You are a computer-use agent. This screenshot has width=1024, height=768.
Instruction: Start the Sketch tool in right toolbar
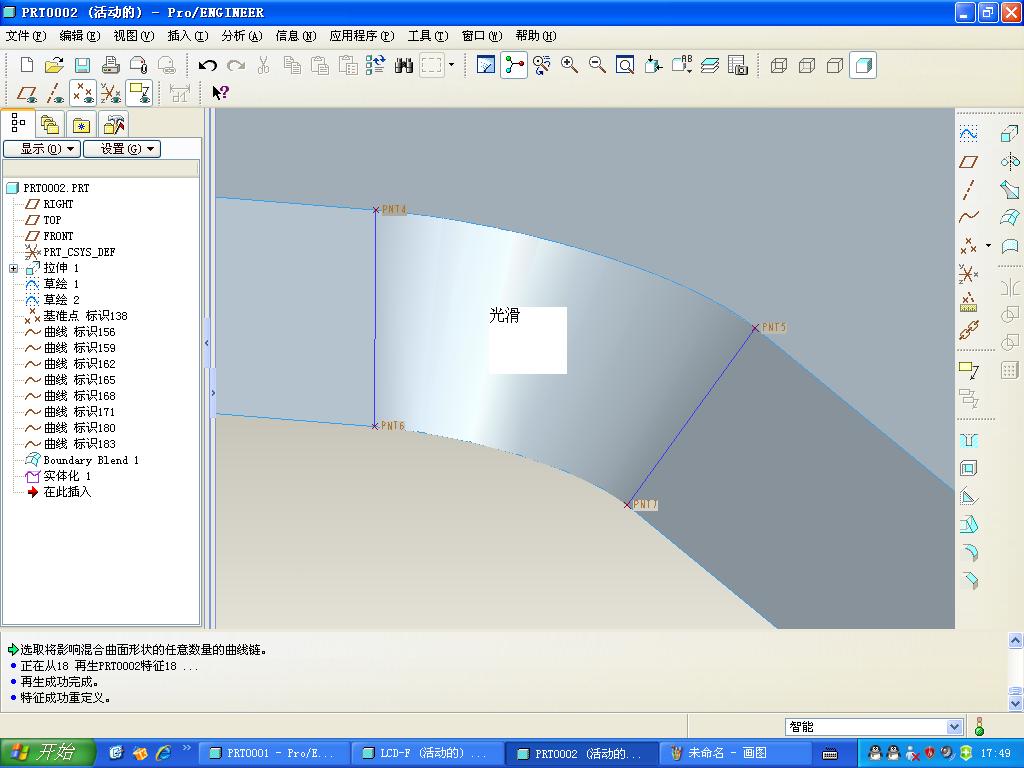968,134
